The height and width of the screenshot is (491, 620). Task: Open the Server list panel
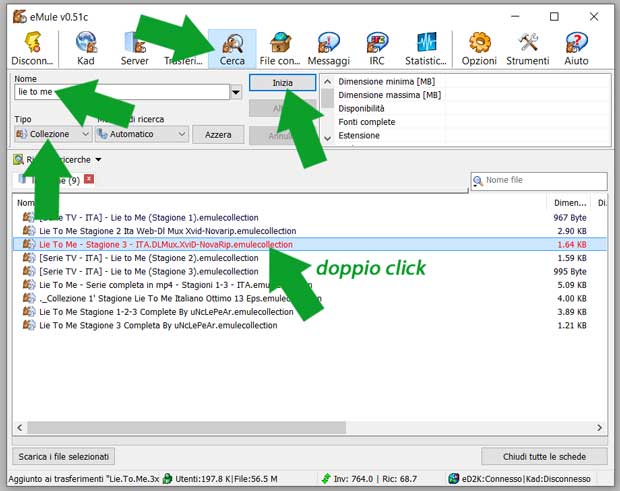tap(134, 48)
